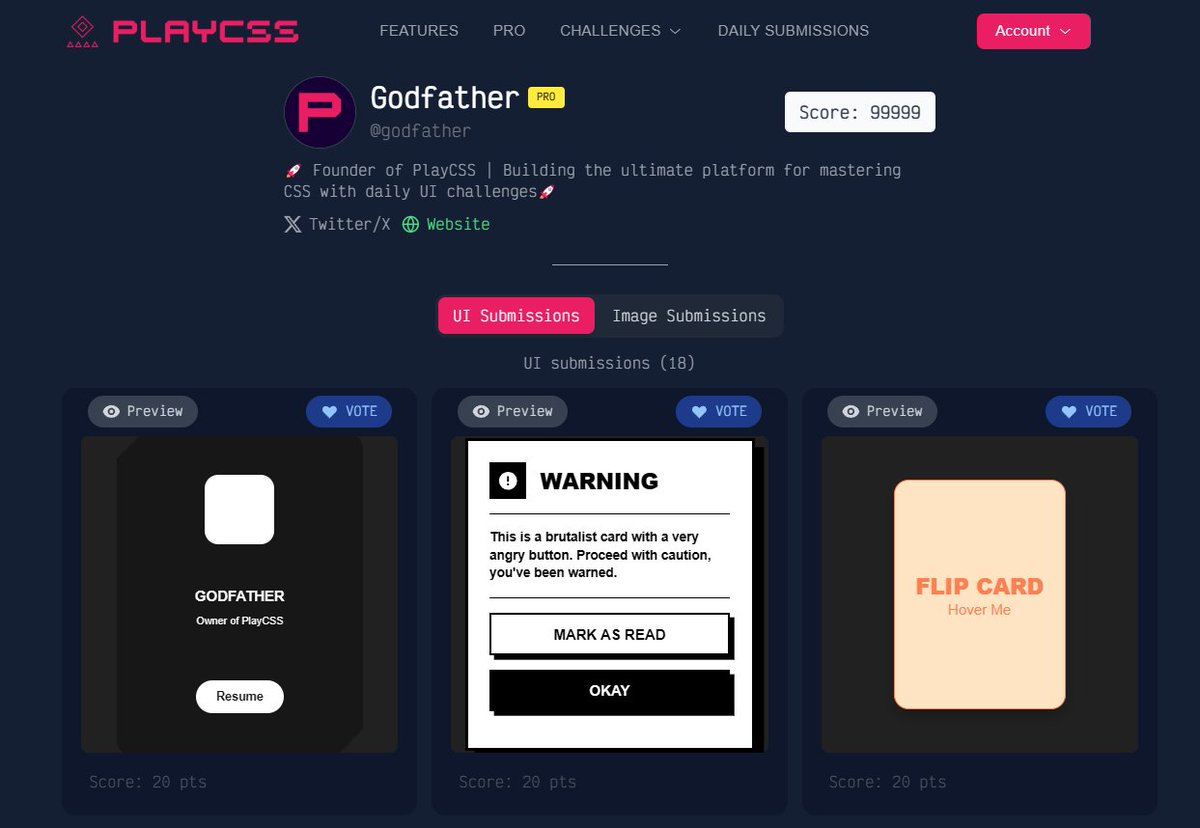This screenshot has width=1200, height=828.
Task: Vote for the Godfather profile card
Action: coord(349,411)
